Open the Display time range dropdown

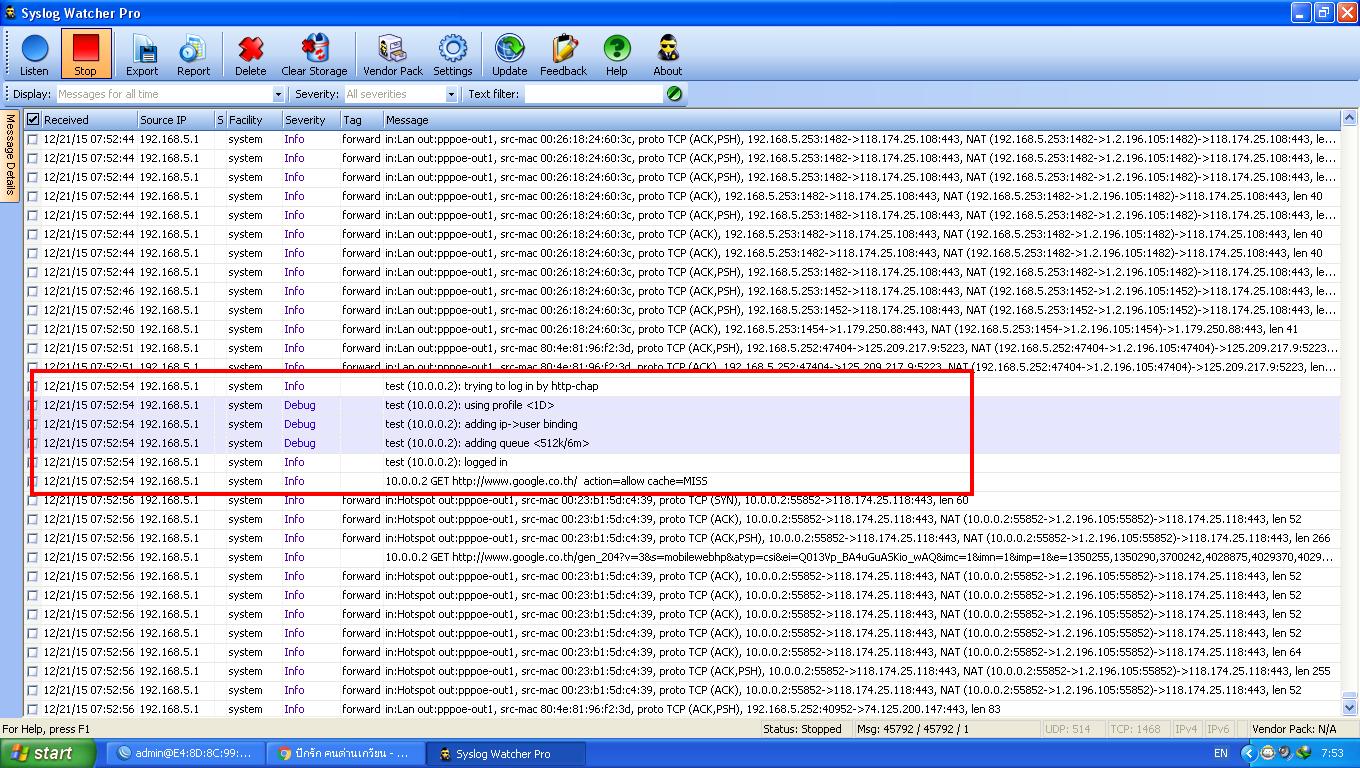tap(278, 94)
